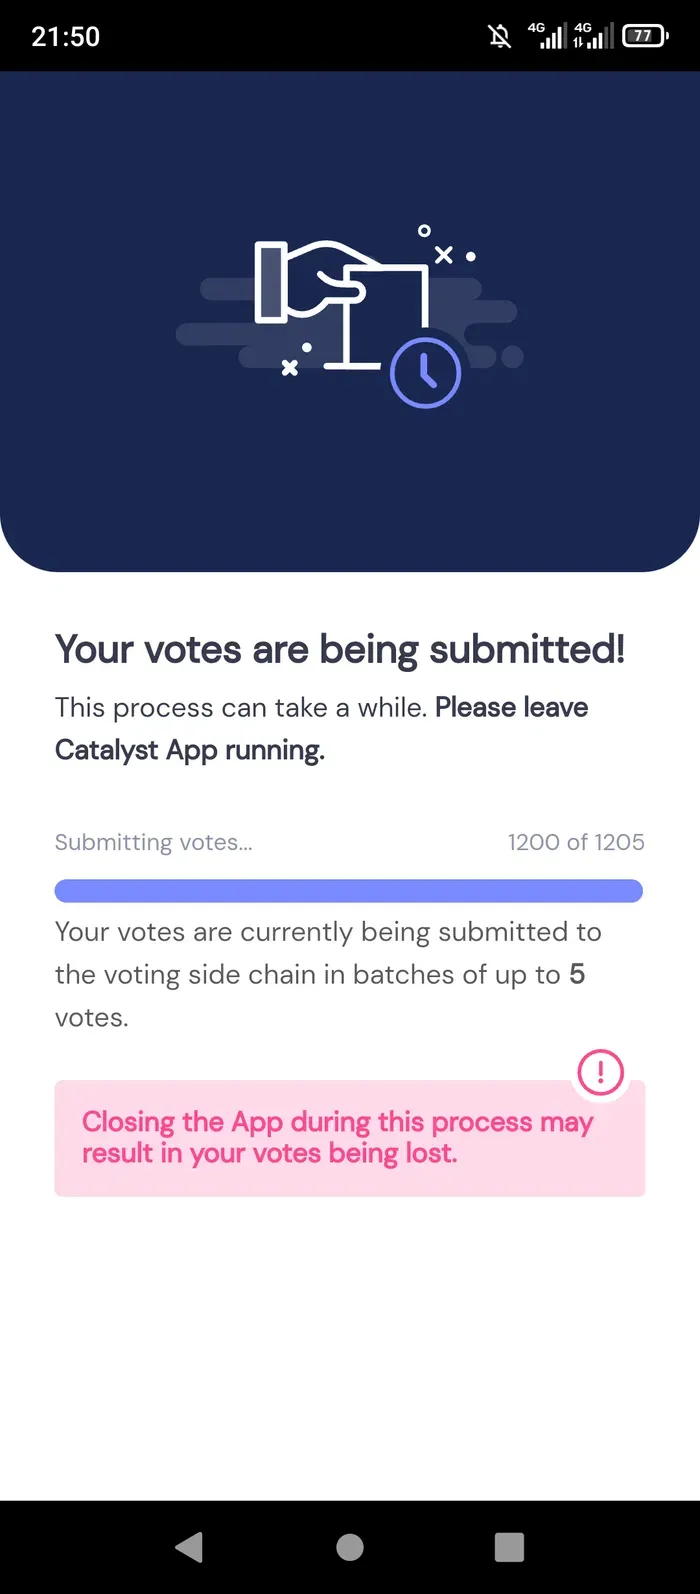Tap the small x mark above the ballot box

point(444,255)
